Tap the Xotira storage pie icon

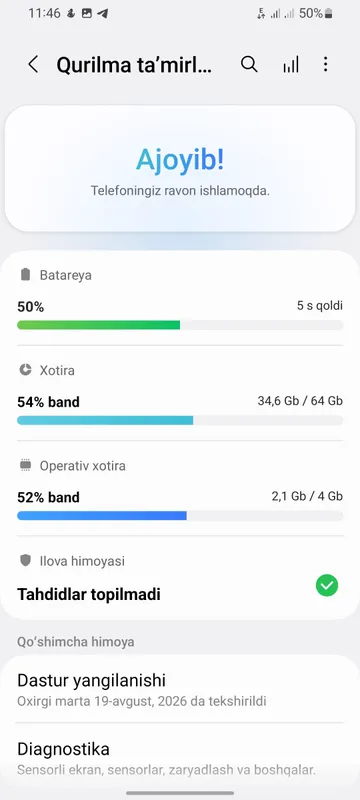point(25,370)
